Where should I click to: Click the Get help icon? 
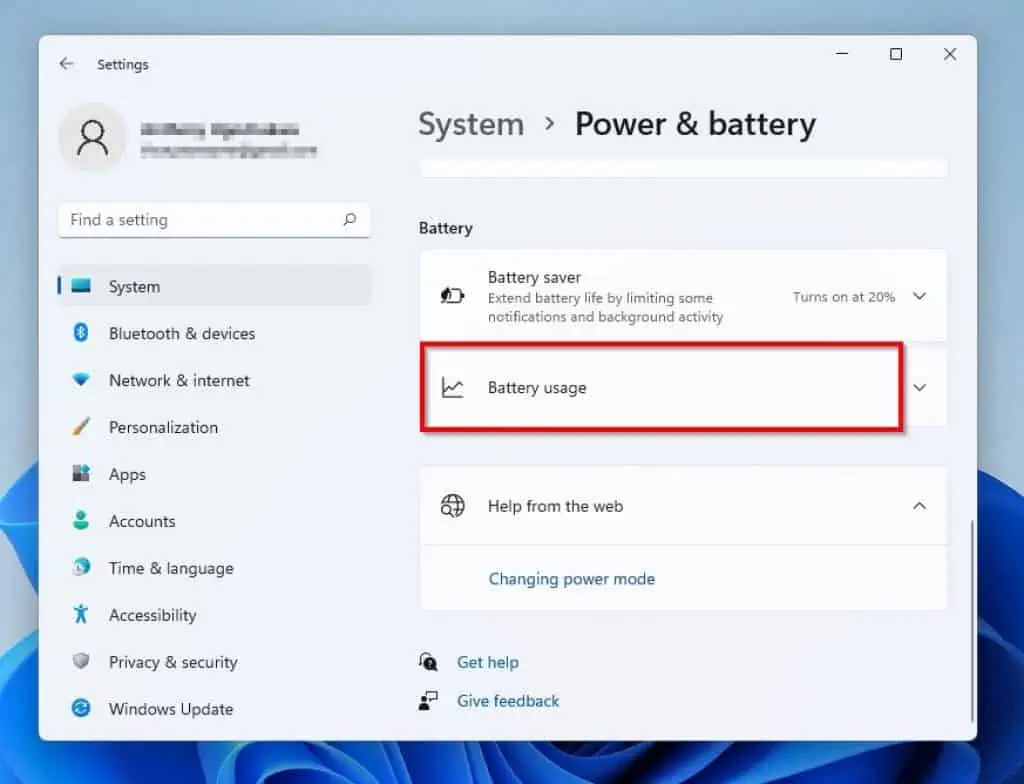click(x=427, y=662)
